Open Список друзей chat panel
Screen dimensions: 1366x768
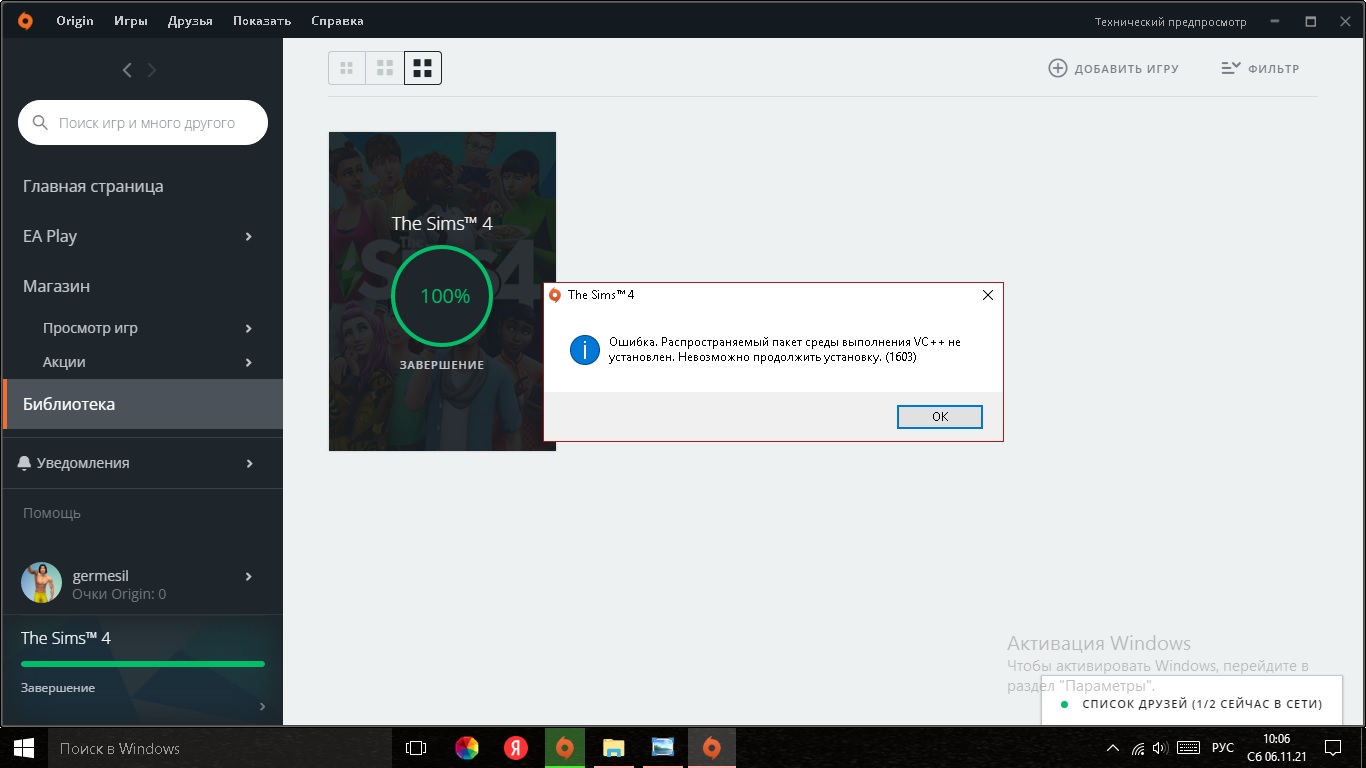pos(1192,704)
